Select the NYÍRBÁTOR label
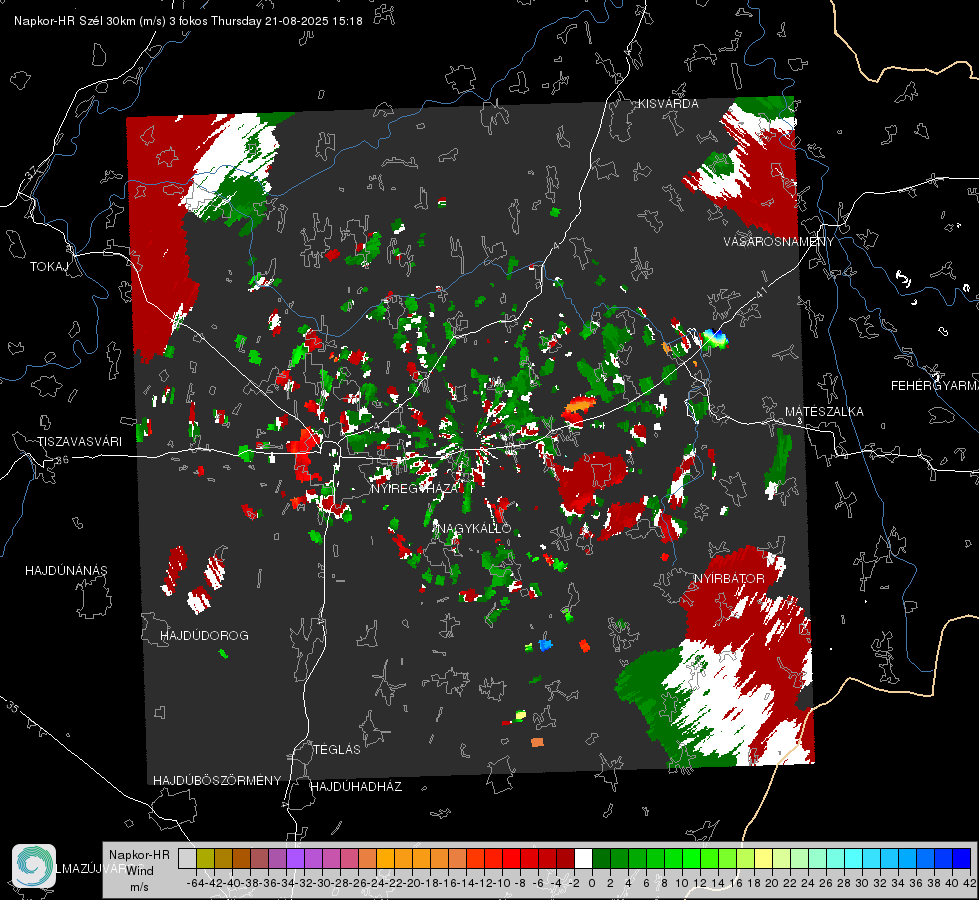979x900 pixels. click(729, 578)
